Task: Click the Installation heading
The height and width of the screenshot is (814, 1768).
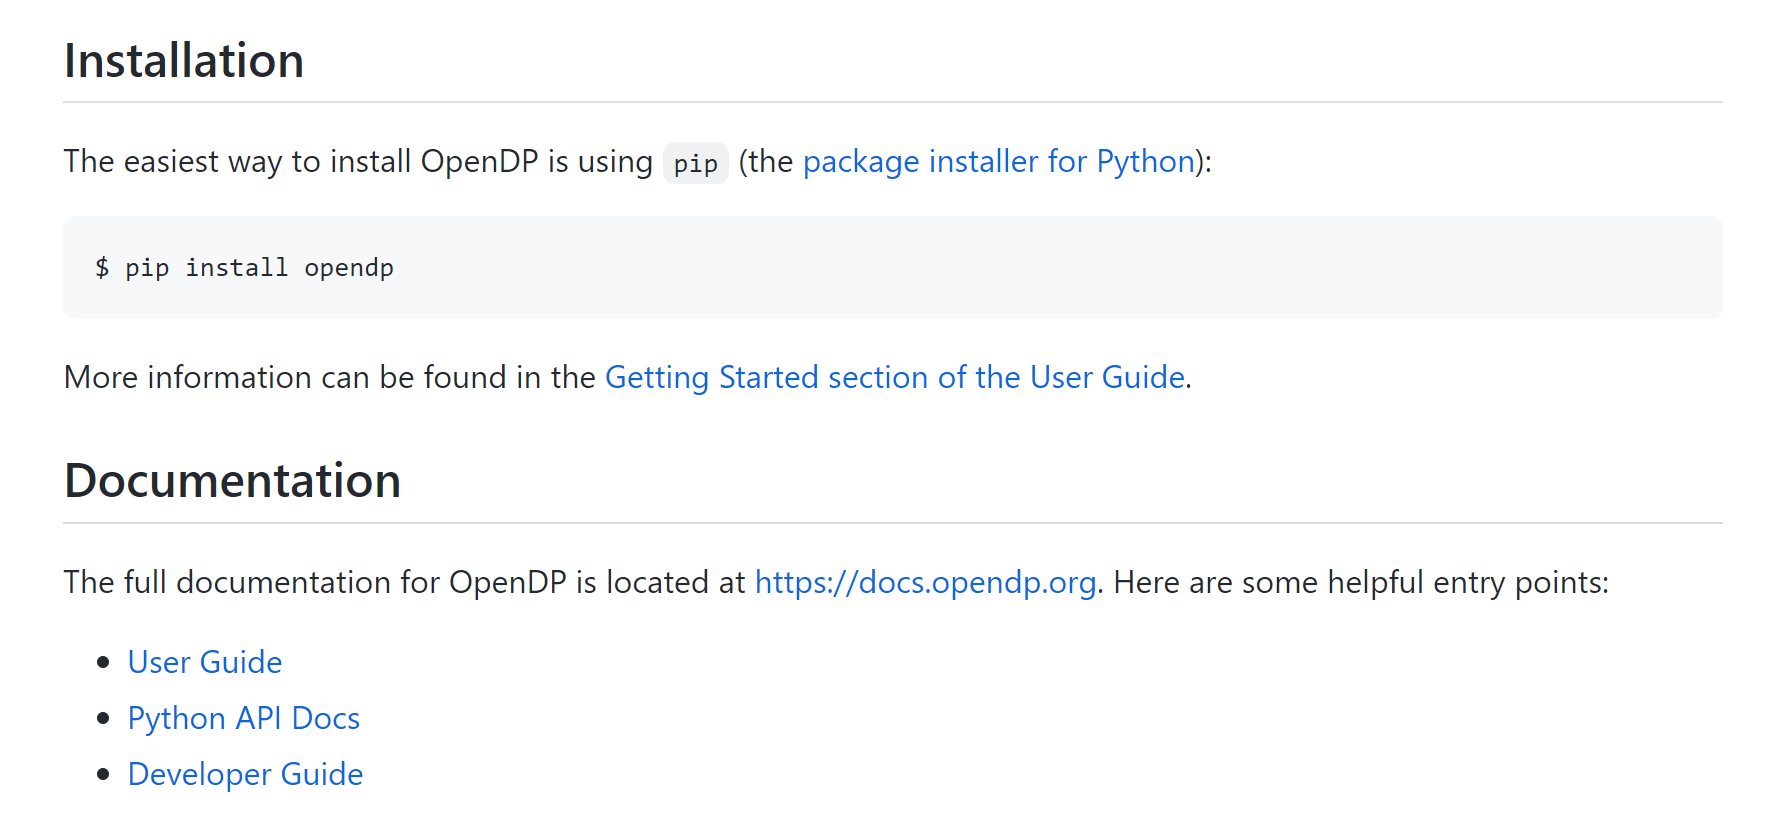Action: pos(184,61)
